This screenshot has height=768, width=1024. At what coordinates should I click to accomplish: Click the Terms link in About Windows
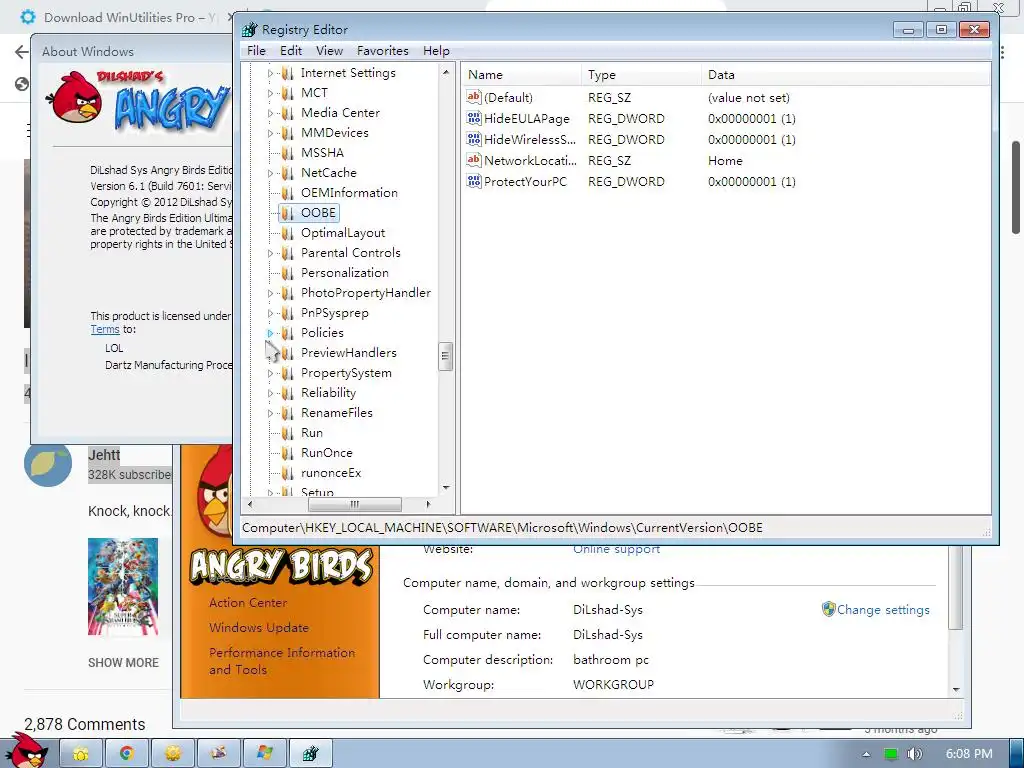[x=105, y=329]
